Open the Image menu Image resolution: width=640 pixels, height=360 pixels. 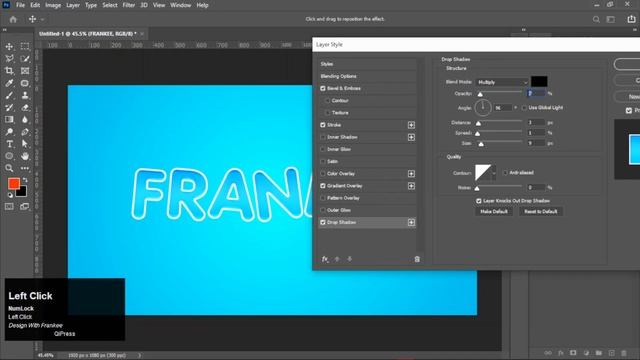(x=53, y=5)
